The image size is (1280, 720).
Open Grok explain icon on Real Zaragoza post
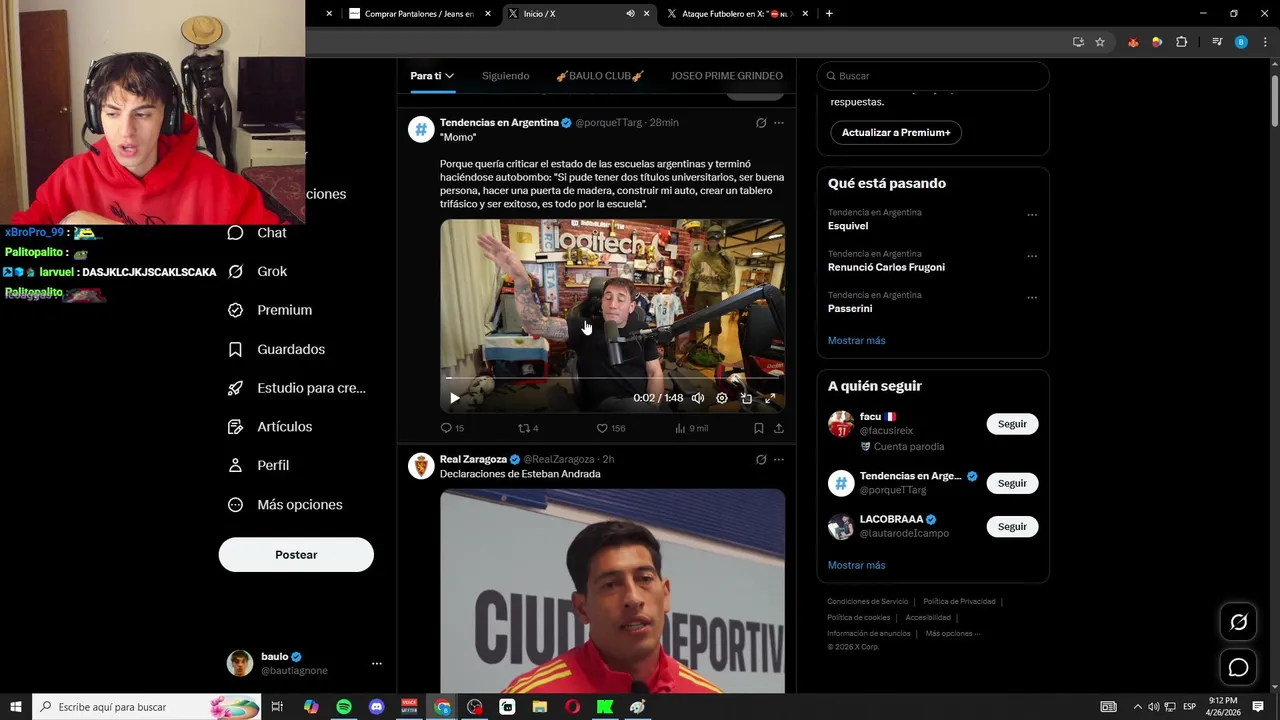click(x=761, y=460)
